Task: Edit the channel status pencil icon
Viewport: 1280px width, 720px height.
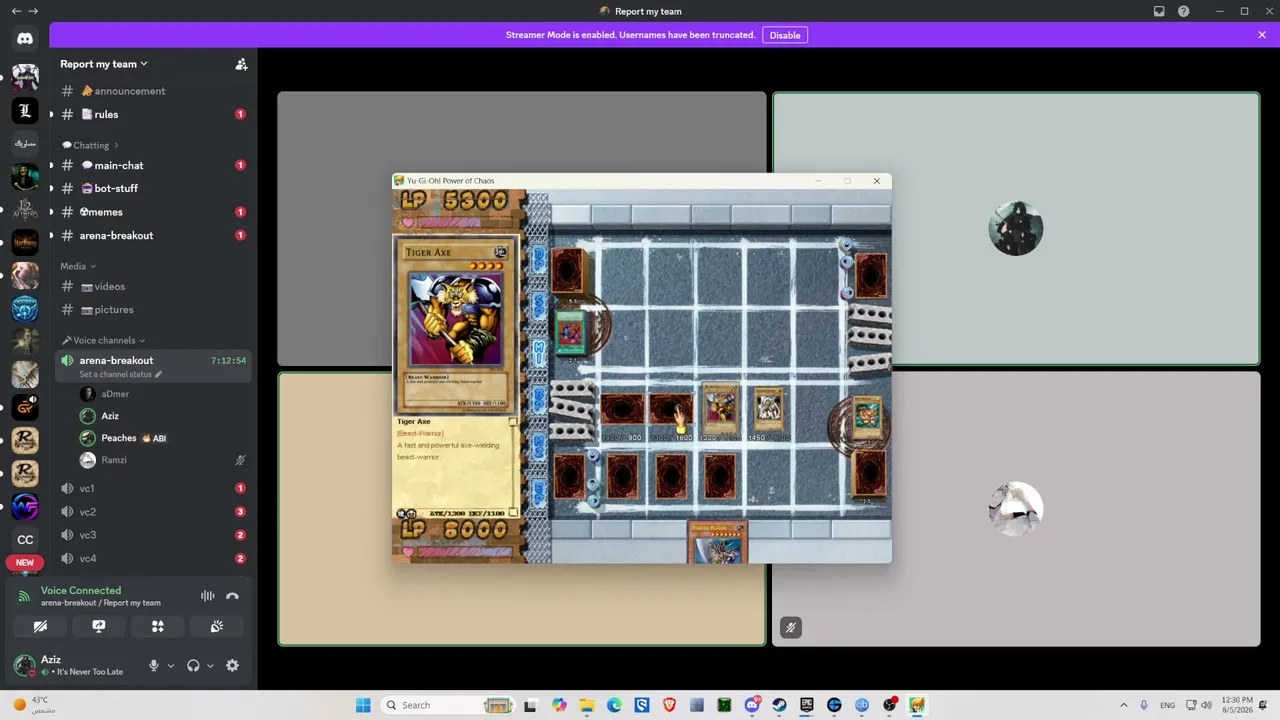Action: (158, 375)
